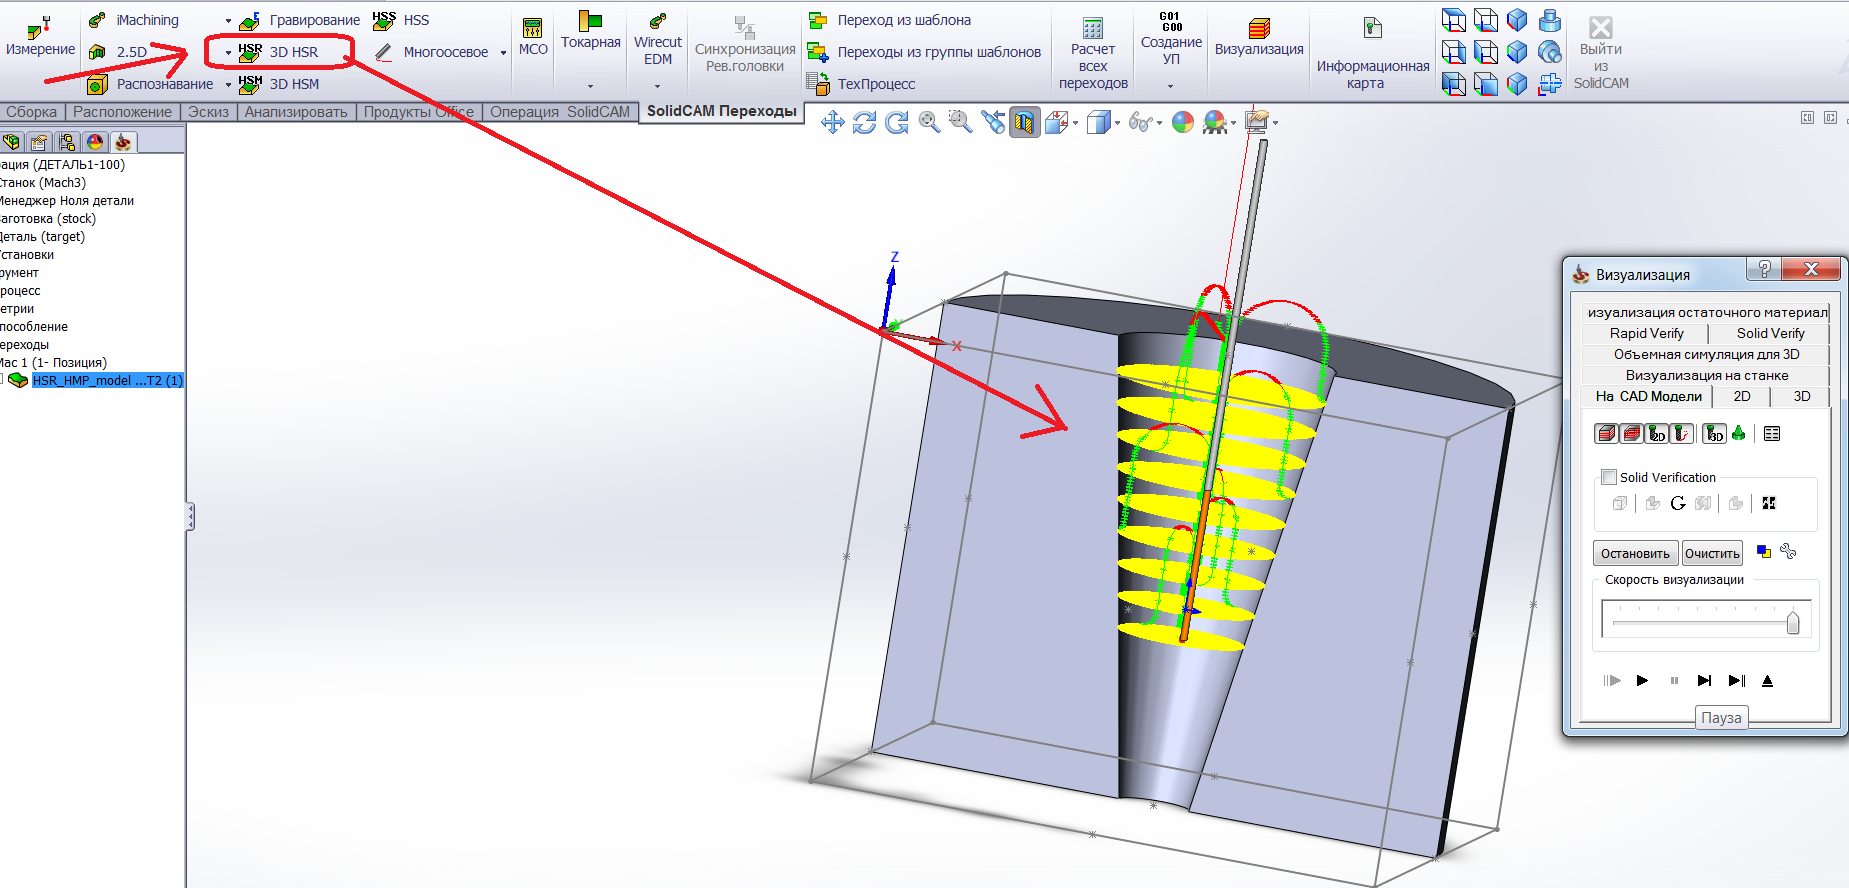Image resolution: width=1849 pixels, height=888 pixels.
Task: Expand the dropdown arrow beside 3D HSR
Action: tap(228, 53)
